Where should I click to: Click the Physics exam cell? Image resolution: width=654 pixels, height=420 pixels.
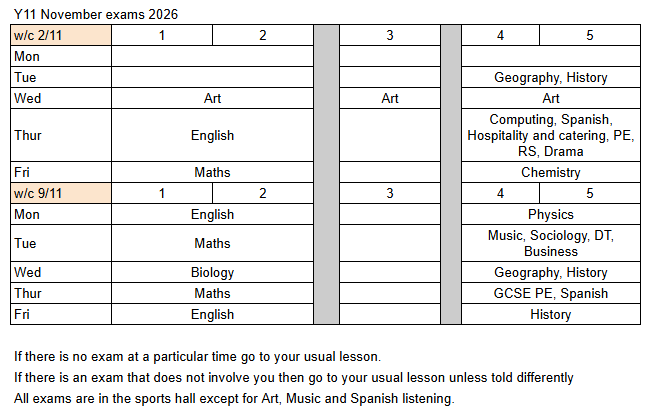click(x=551, y=214)
